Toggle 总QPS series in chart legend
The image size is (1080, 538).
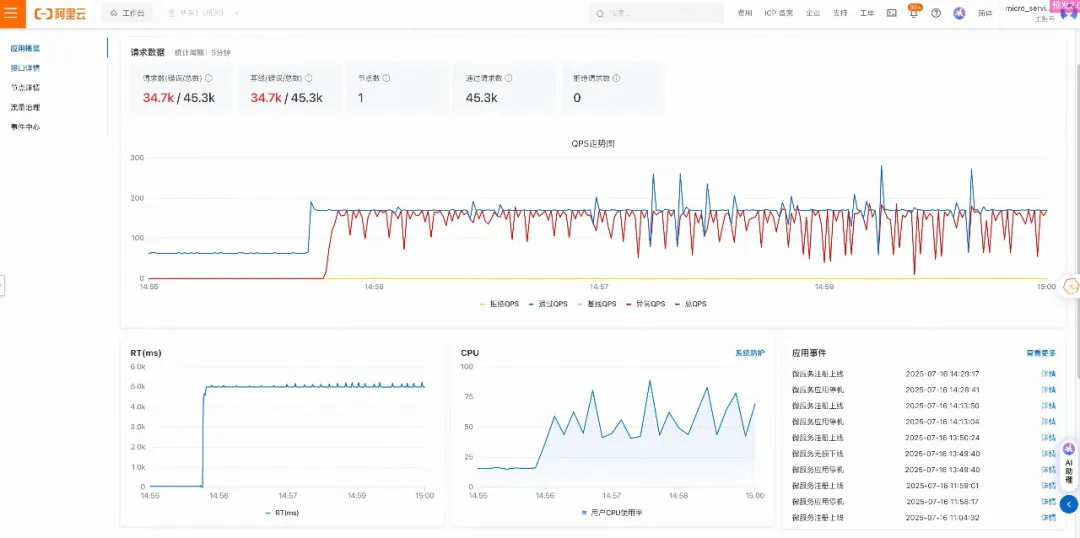691,304
